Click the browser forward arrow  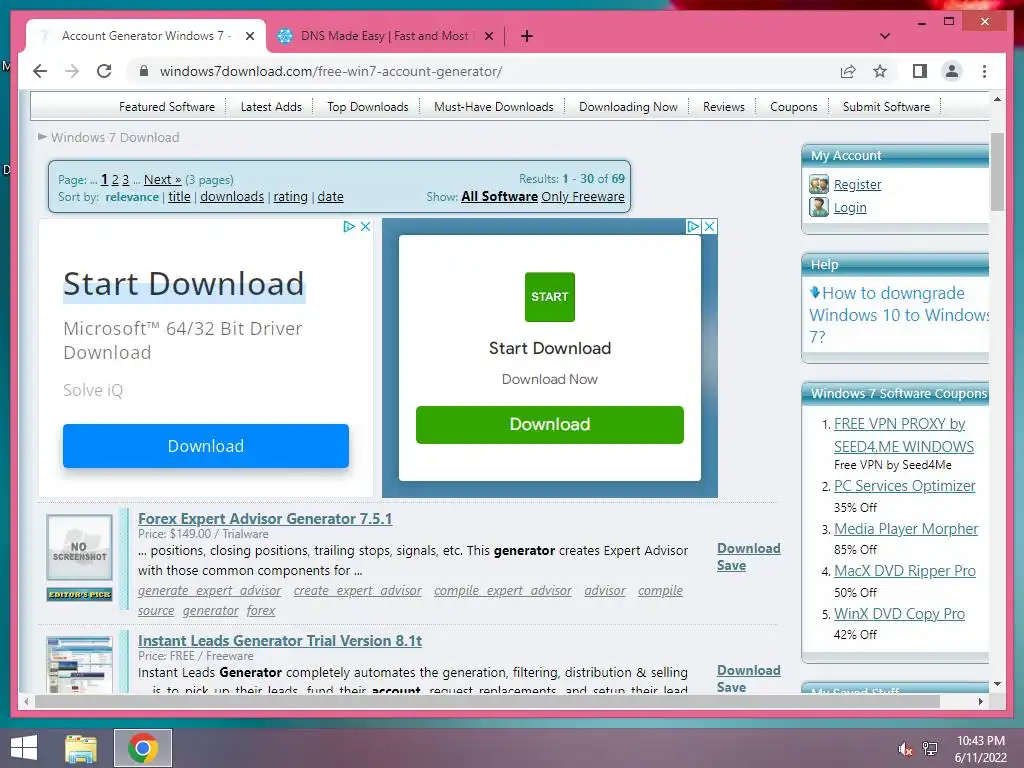click(72, 71)
